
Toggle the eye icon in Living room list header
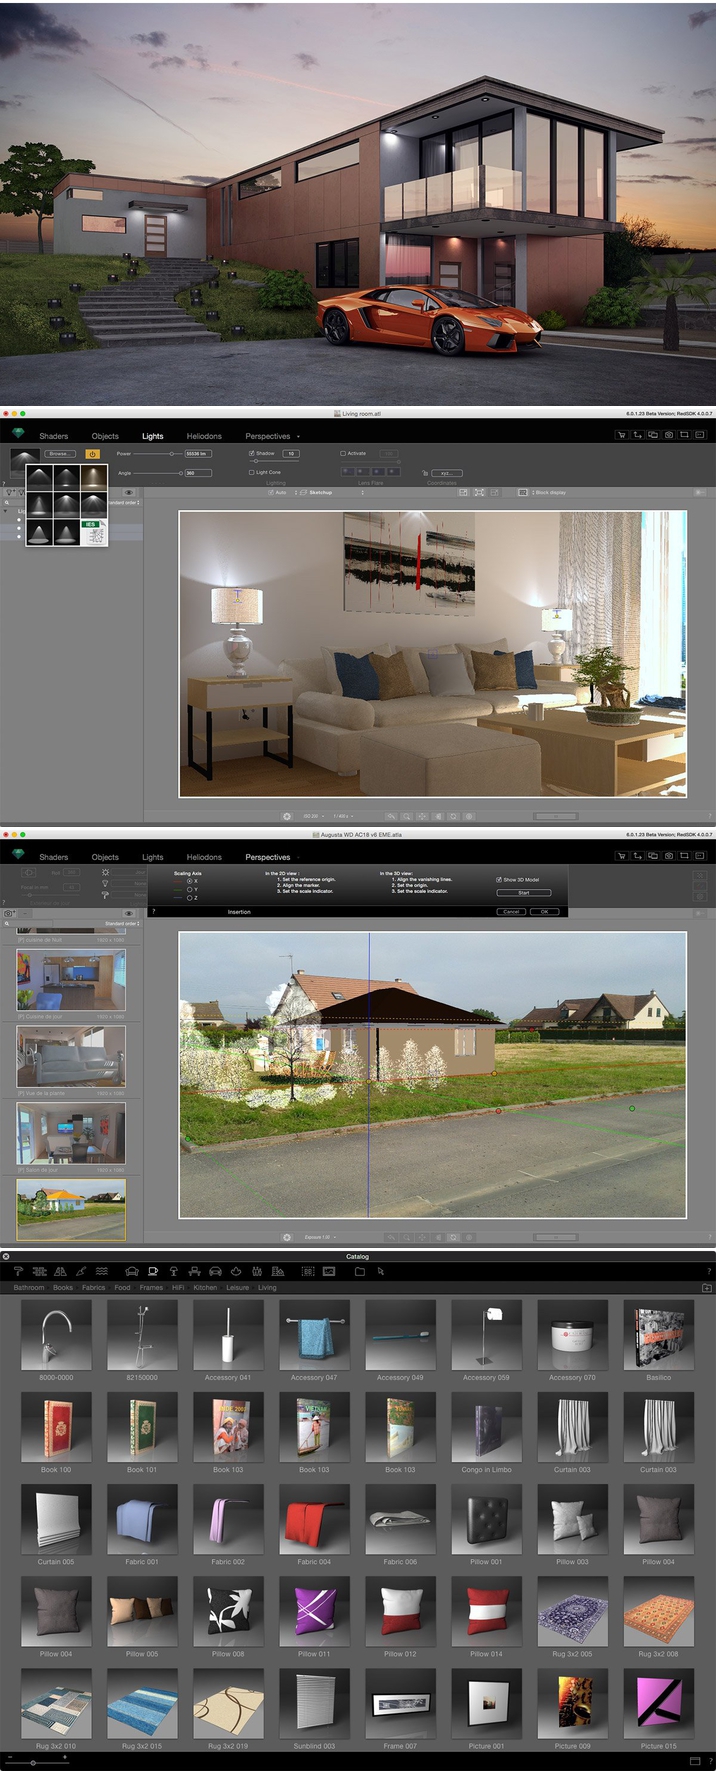click(129, 492)
